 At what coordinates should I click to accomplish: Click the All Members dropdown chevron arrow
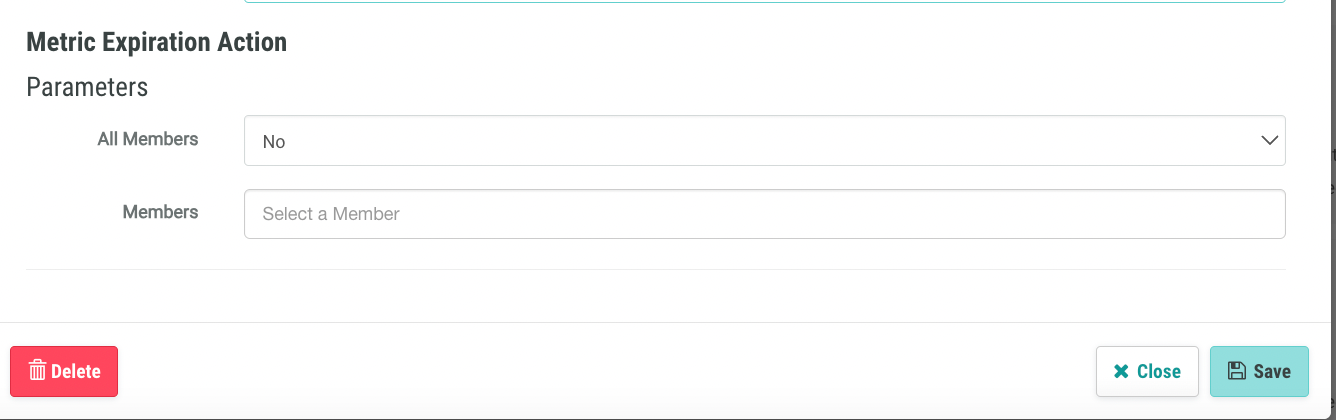pos(1270,141)
